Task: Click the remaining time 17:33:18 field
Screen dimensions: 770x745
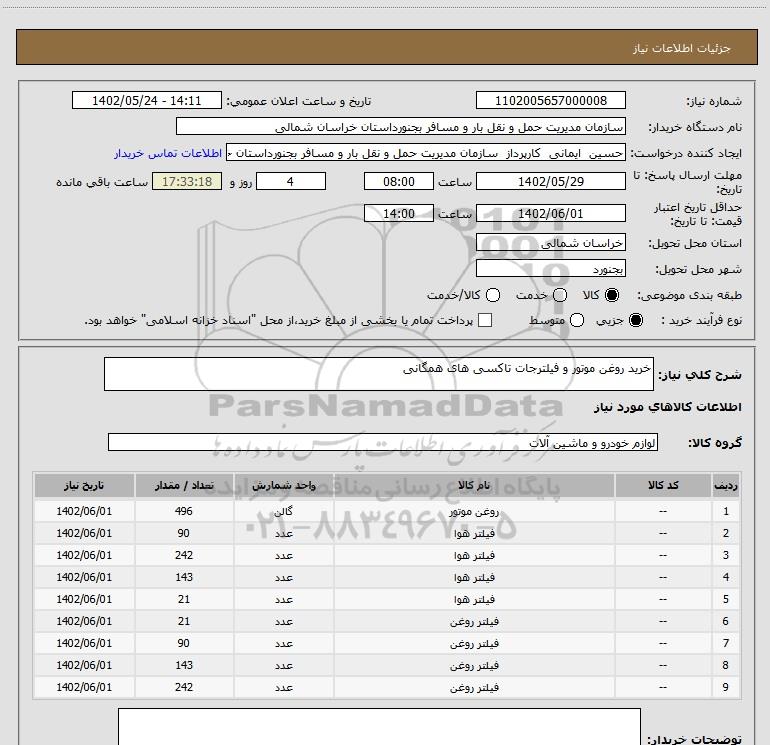Action: [x=187, y=181]
